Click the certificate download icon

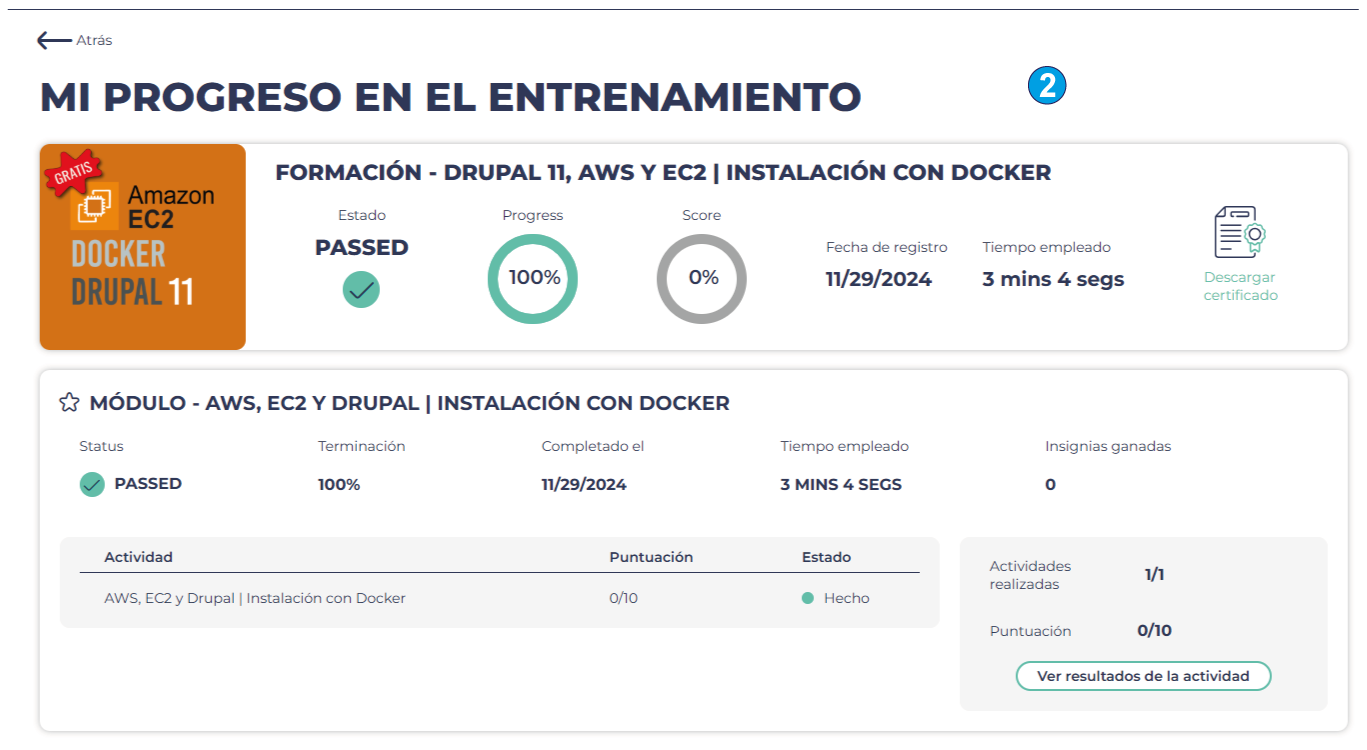pos(1240,233)
